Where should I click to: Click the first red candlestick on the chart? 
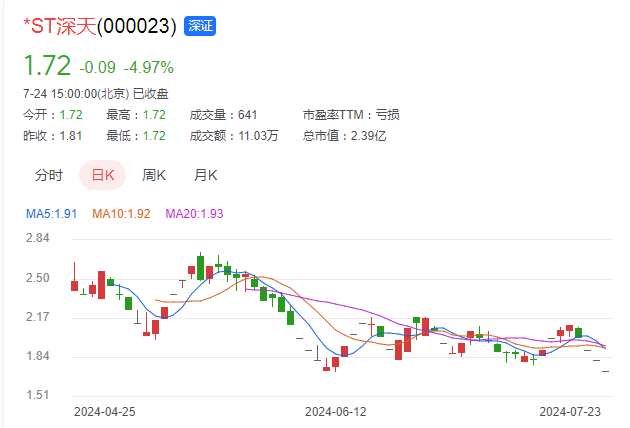tap(74, 286)
